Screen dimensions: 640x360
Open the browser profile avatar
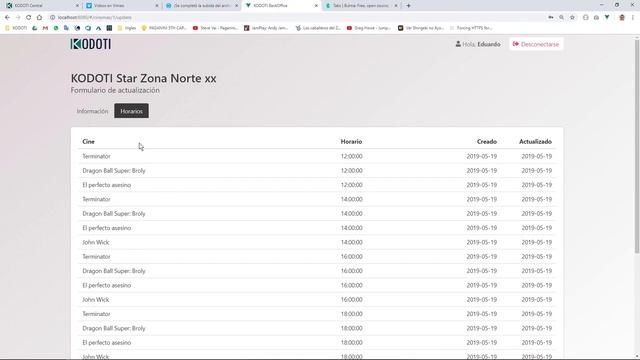coord(622,18)
